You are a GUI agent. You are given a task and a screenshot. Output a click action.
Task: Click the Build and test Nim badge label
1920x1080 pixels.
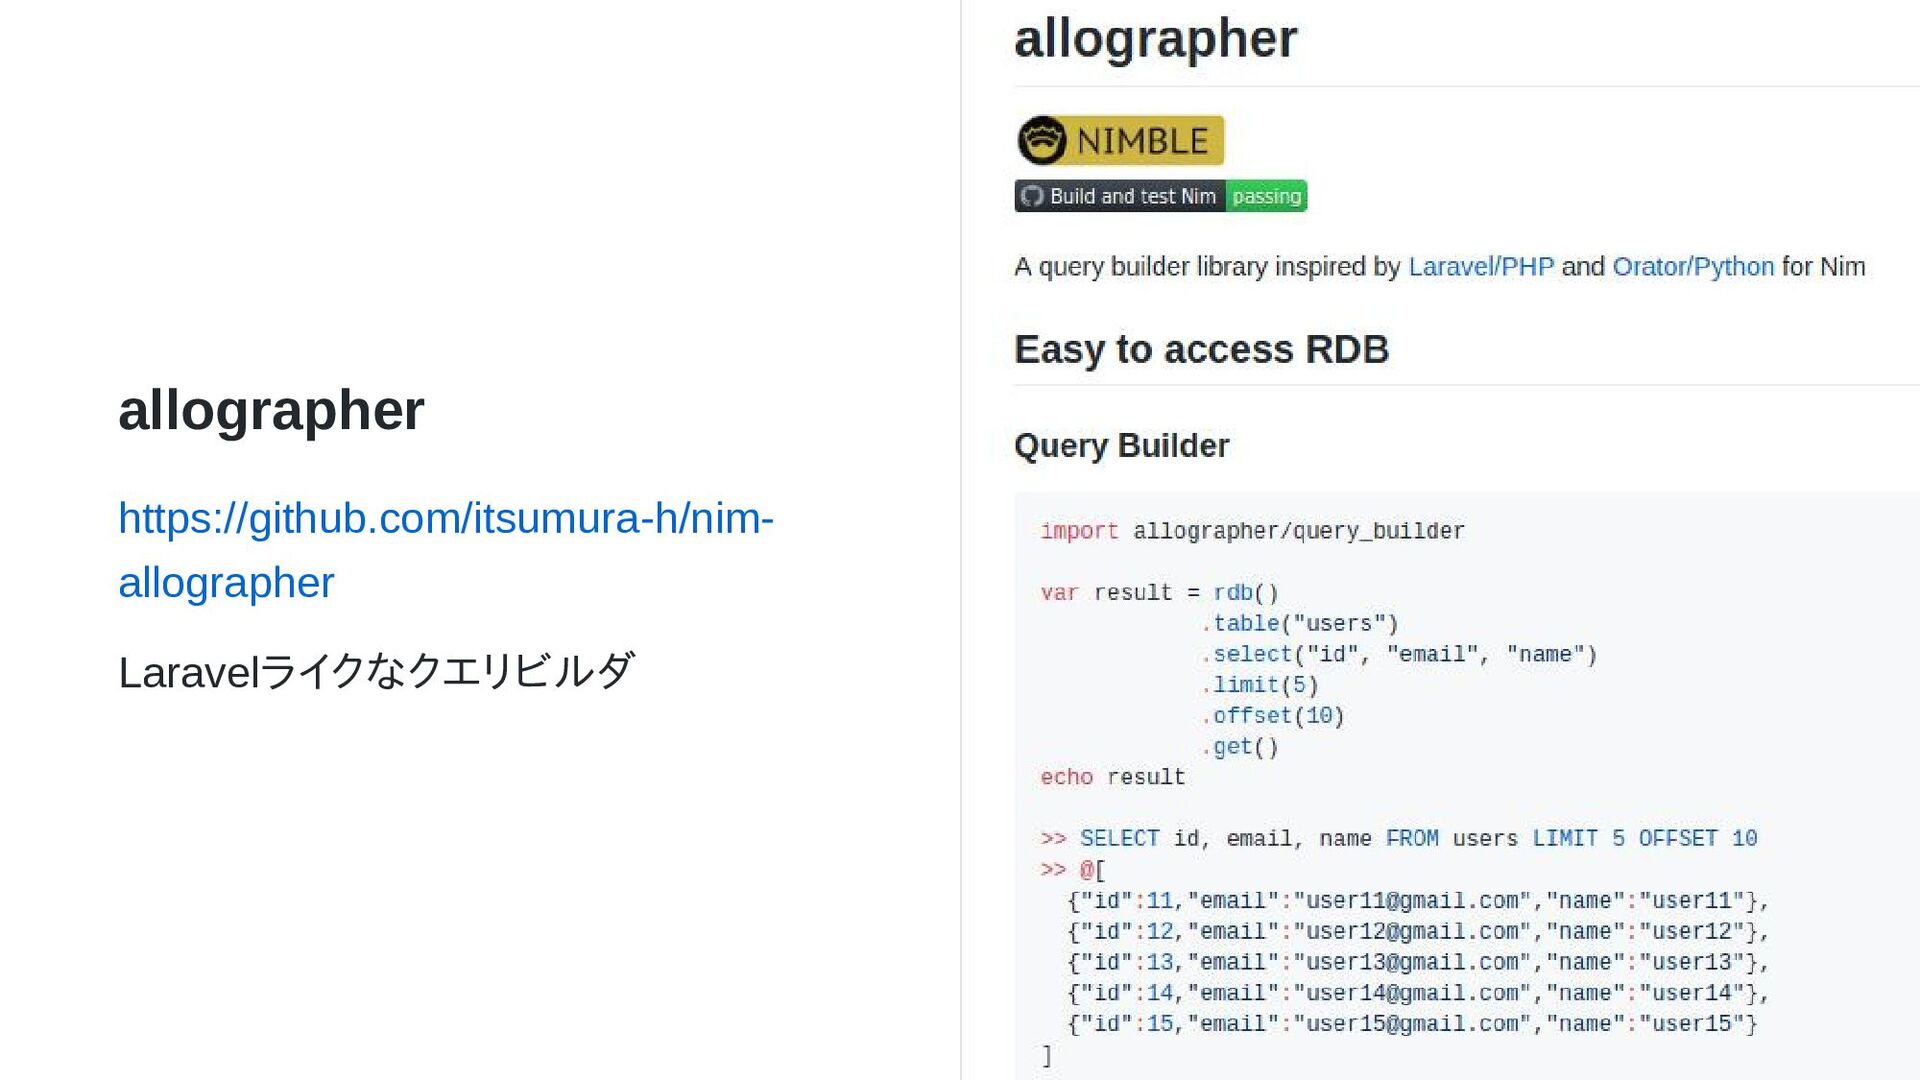click(x=1132, y=196)
